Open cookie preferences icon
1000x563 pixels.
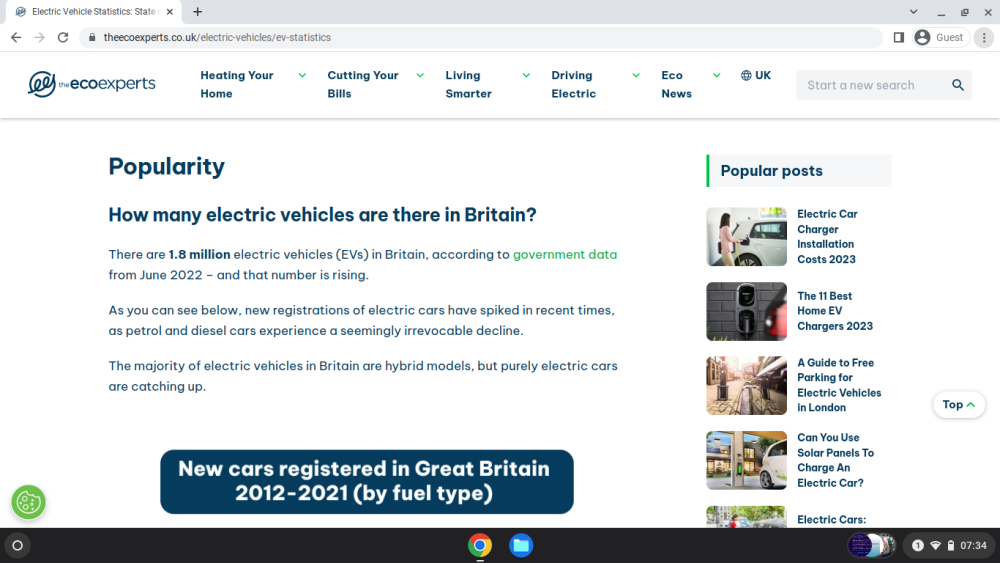28,502
